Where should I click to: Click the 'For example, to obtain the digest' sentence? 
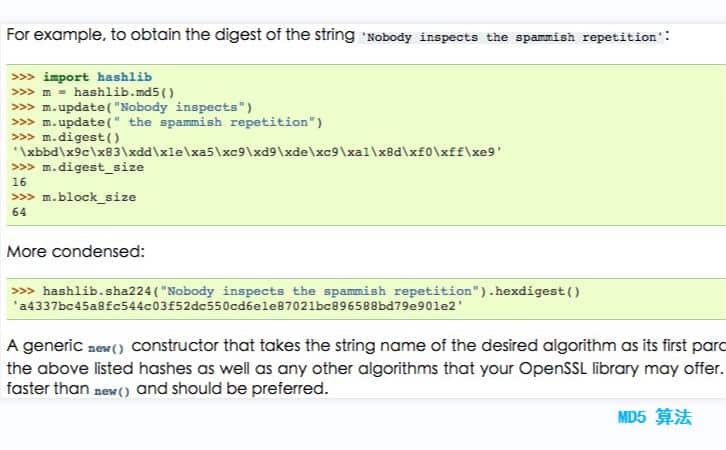tap(181, 35)
